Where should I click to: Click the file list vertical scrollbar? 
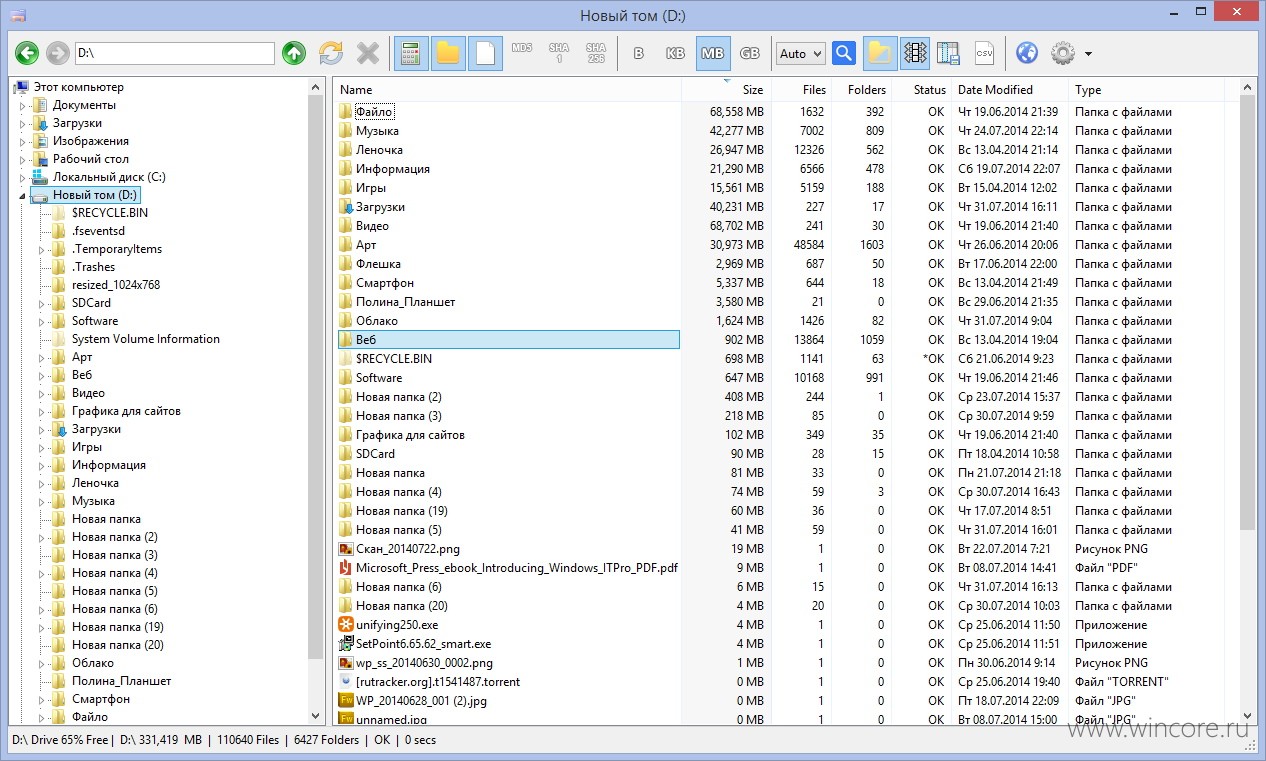pyautogui.click(x=1247, y=310)
